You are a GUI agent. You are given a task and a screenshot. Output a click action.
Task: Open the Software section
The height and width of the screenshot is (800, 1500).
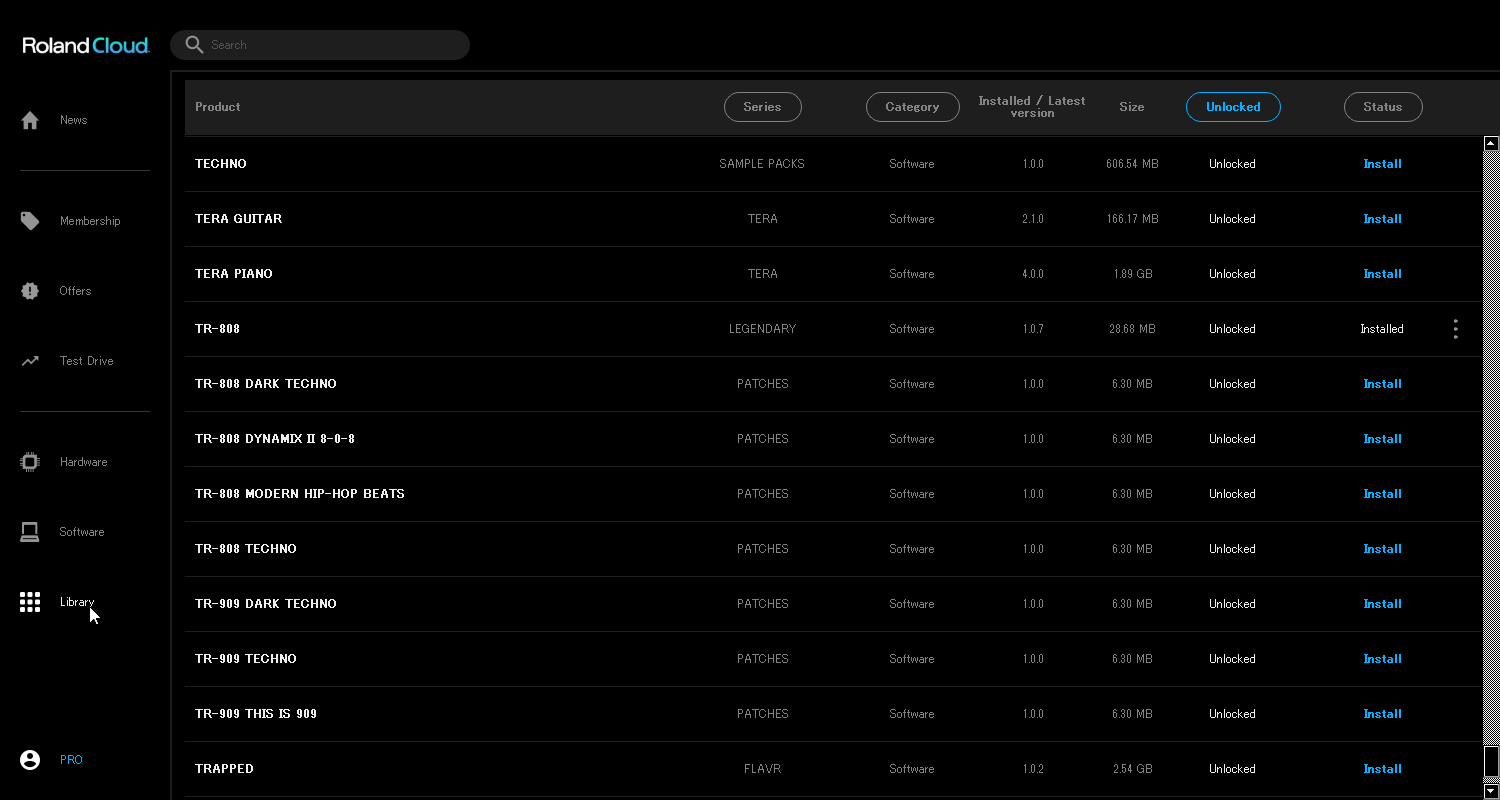[x=82, y=532]
